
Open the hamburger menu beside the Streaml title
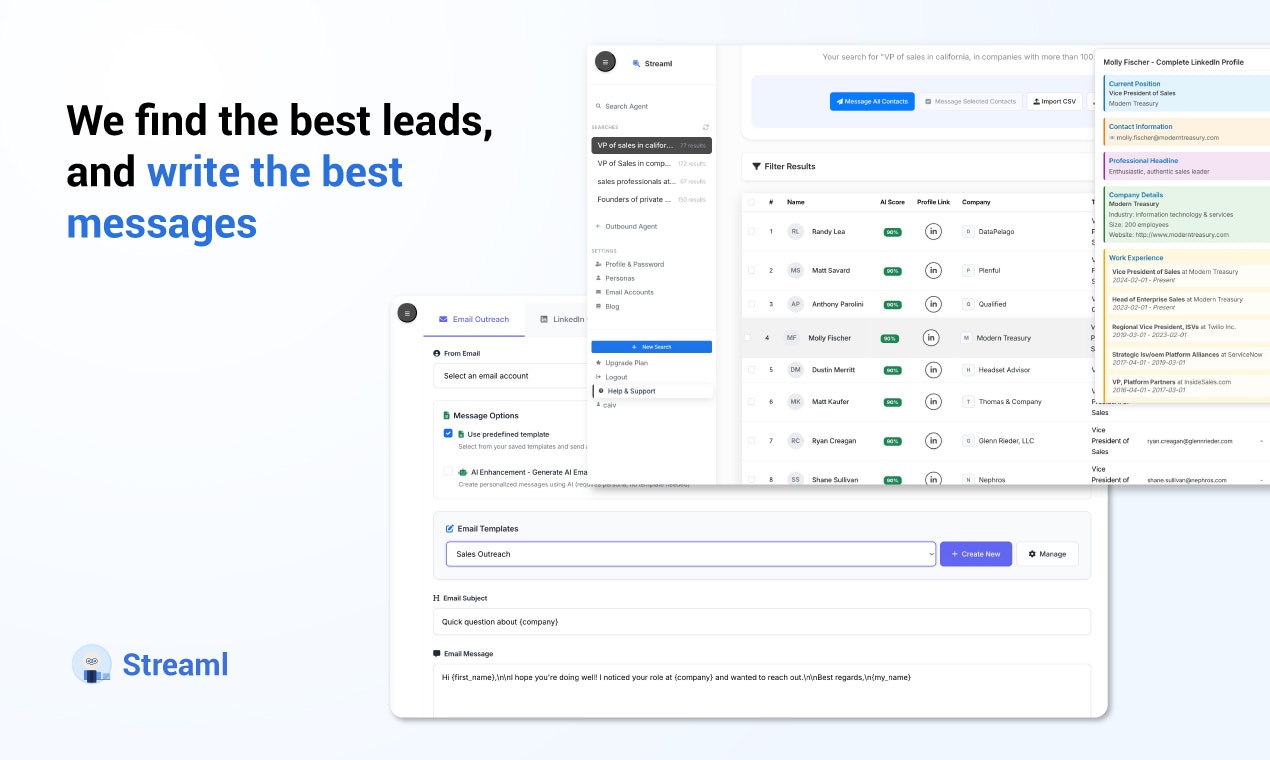pyautogui.click(x=605, y=62)
